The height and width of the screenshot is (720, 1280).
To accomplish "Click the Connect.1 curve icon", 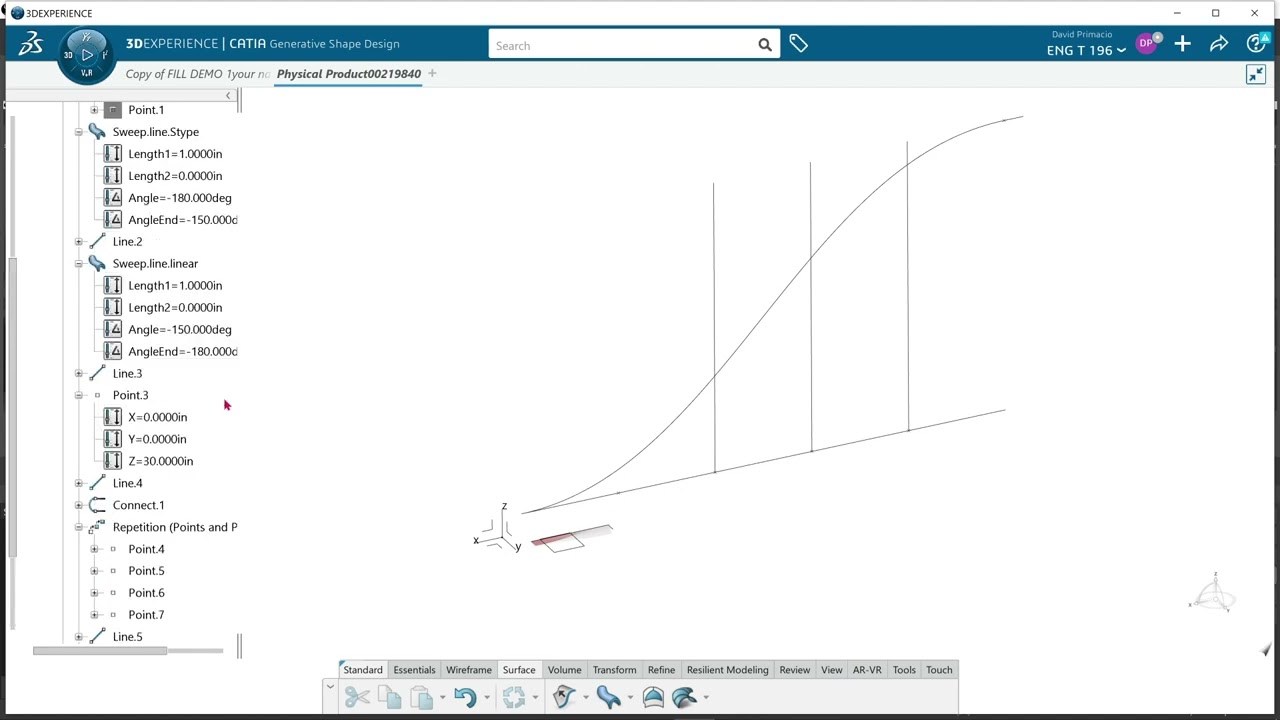I will pyautogui.click(x=97, y=505).
